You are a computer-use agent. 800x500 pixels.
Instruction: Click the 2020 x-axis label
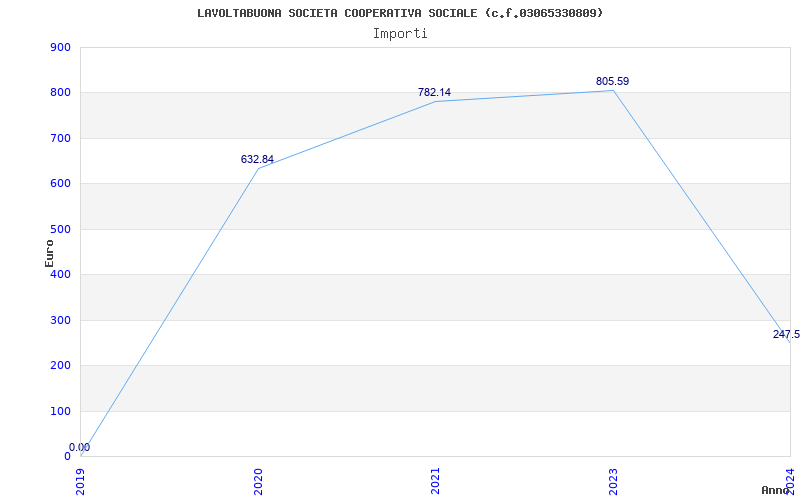(258, 481)
